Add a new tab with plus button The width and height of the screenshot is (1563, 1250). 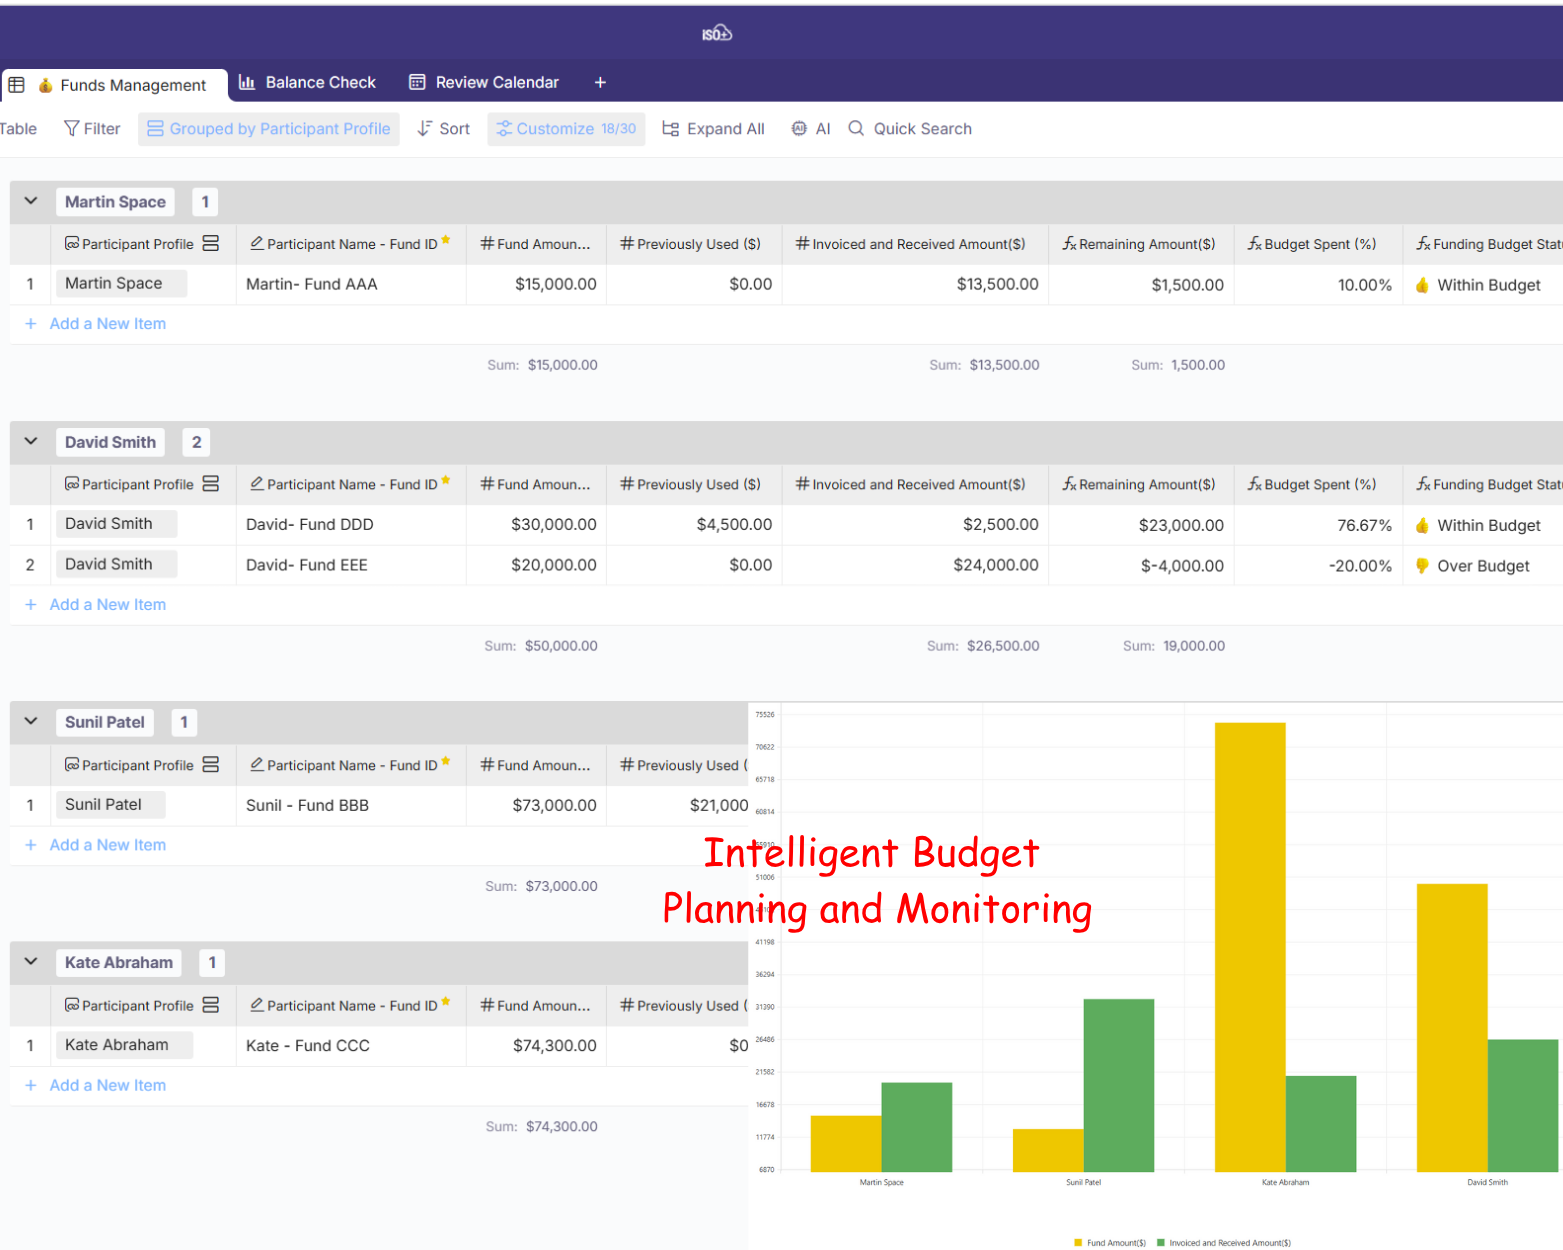[x=600, y=83]
